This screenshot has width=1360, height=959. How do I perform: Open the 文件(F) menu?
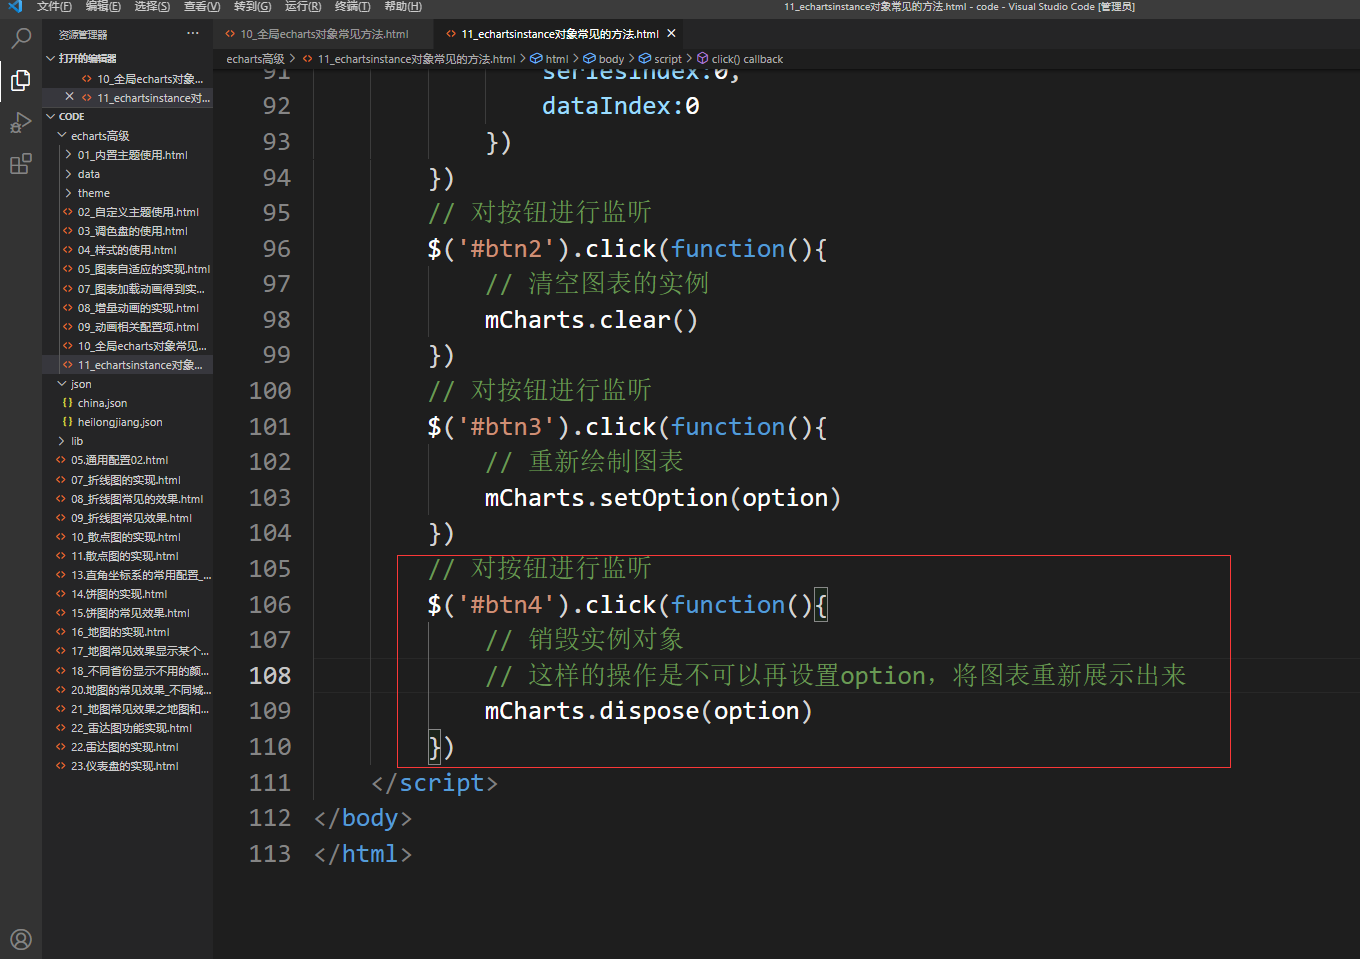(x=54, y=6)
